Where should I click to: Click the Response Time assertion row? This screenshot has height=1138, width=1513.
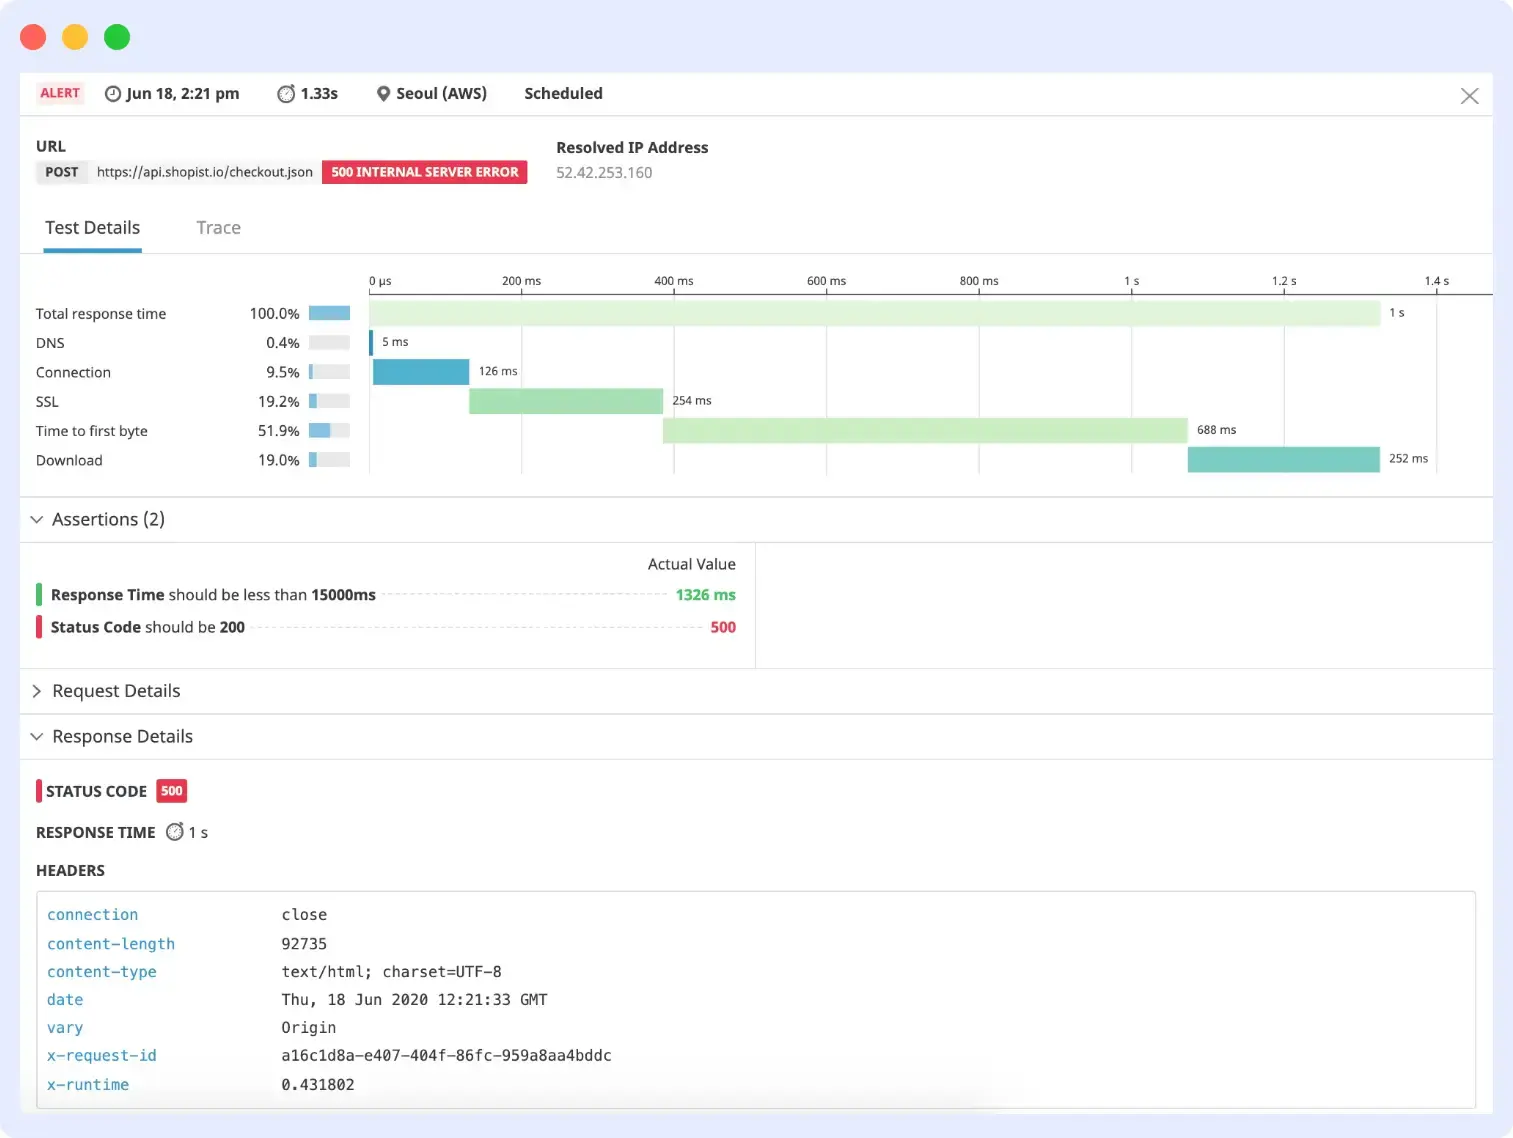(x=386, y=595)
